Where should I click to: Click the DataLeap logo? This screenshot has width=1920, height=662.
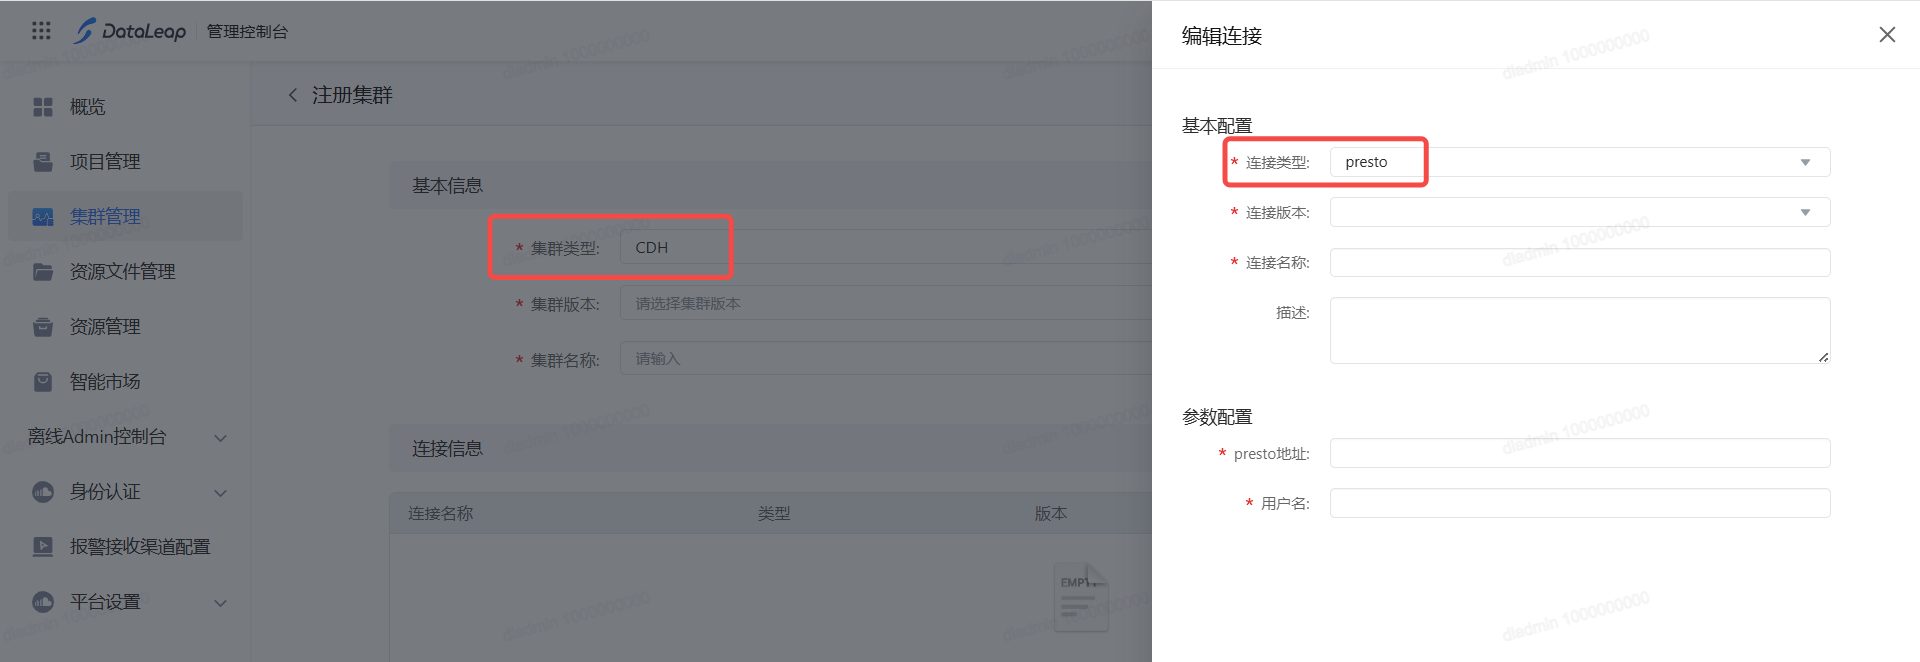tap(130, 31)
